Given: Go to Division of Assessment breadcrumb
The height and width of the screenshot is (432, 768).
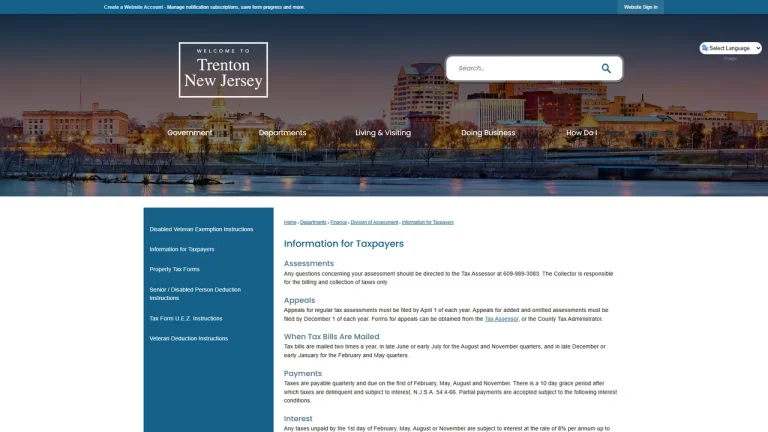Looking at the screenshot, I should (374, 222).
